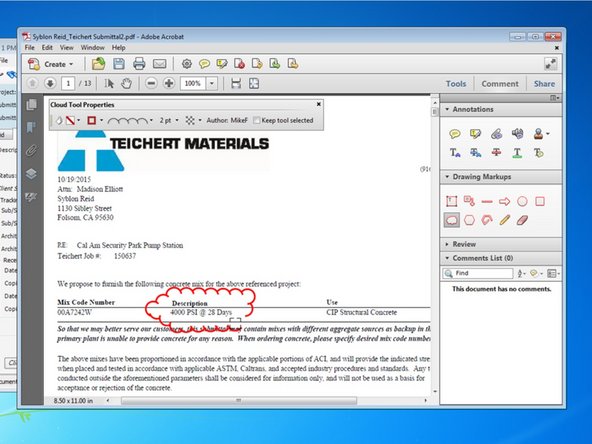Click the page number field showing 1
The image size is (592, 444).
(68, 83)
